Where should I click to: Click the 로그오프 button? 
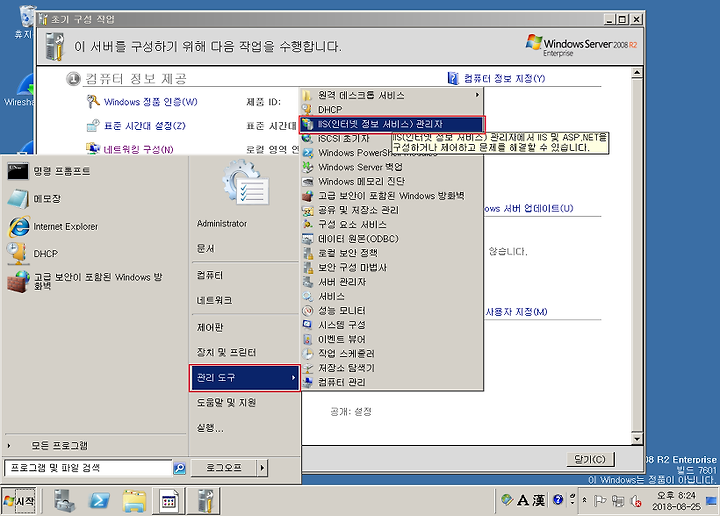click(x=224, y=468)
